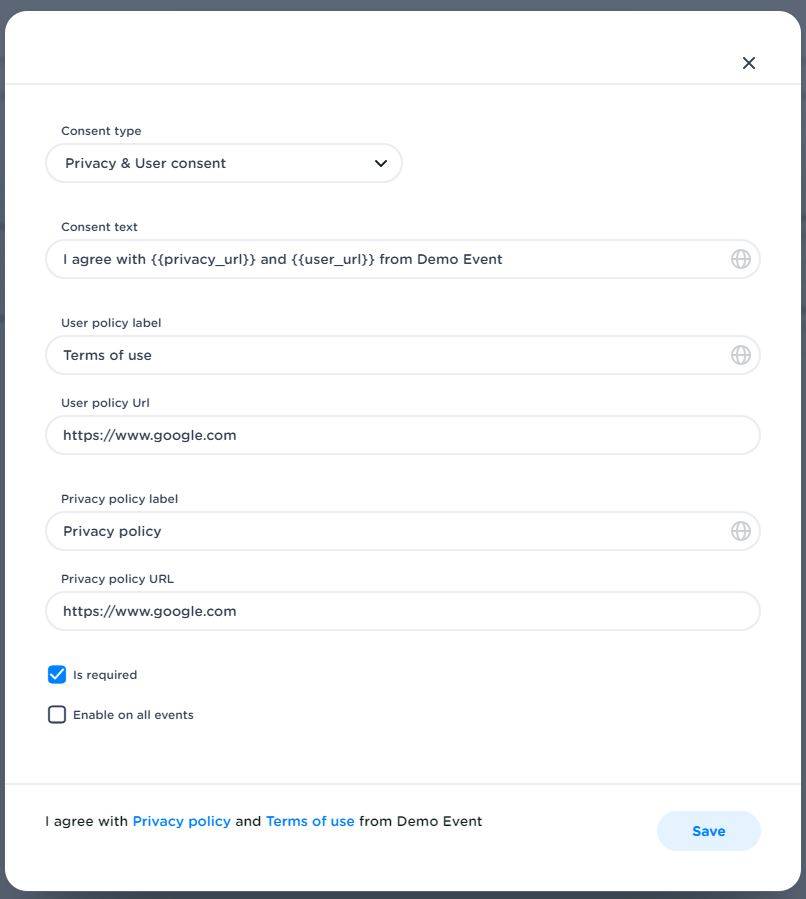The width and height of the screenshot is (806, 899).
Task: Click the User policy Url field
Action: click(x=402, y=435)
